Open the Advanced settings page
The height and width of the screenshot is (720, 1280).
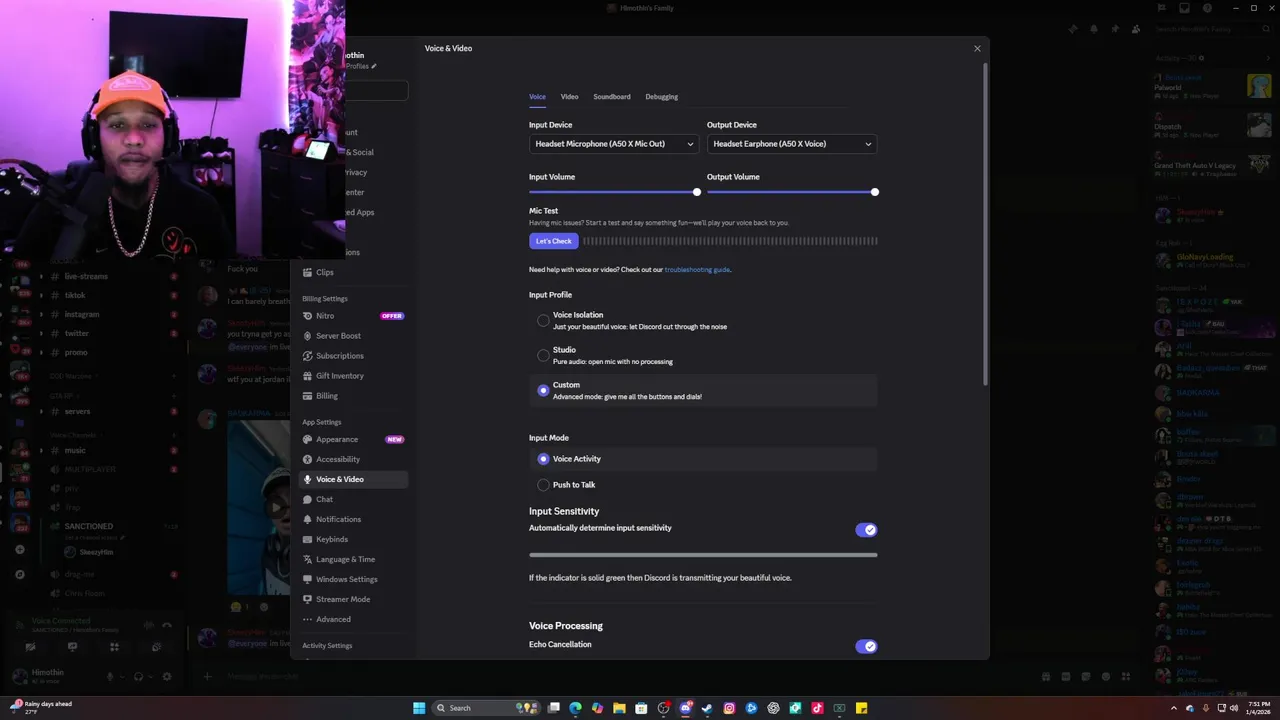[x=352, y=619]
